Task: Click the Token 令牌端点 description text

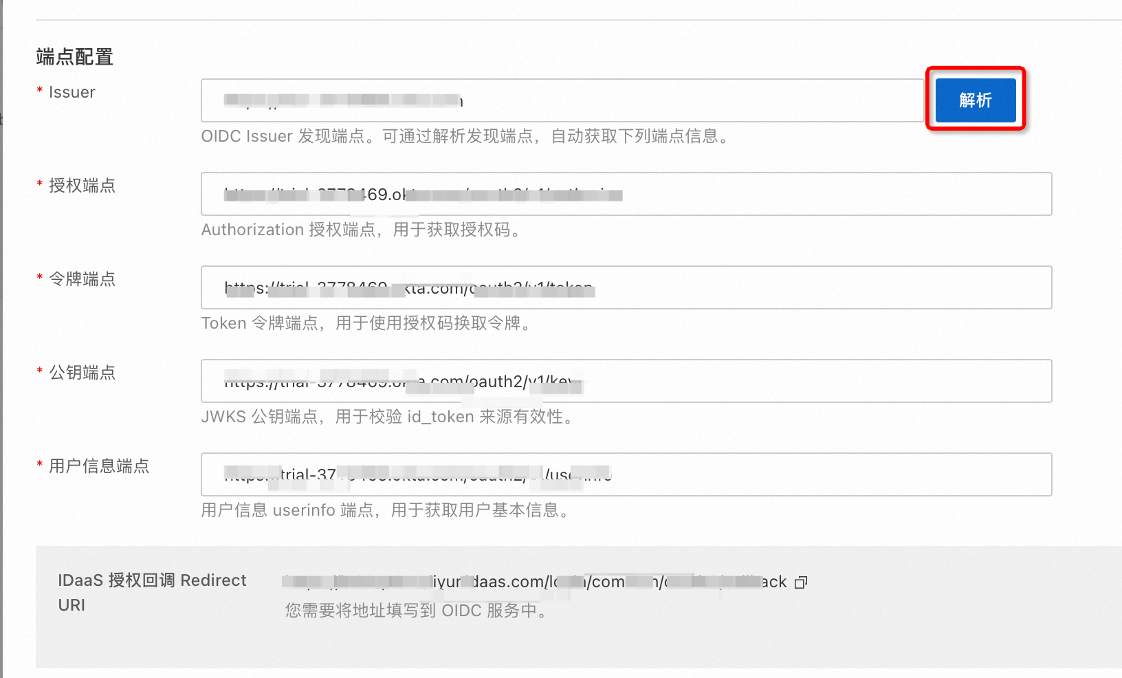Action: 366,323
